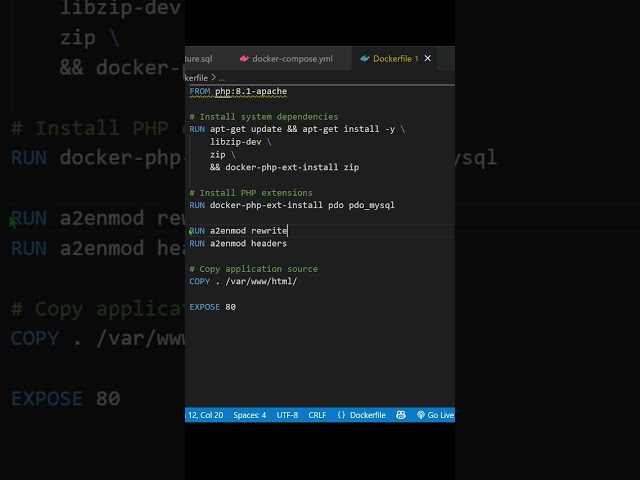Click the docker-compose.yml whale icon
The width and height of the screenshot is (640, 480).
pyautogui.click(x=244, y=58)
